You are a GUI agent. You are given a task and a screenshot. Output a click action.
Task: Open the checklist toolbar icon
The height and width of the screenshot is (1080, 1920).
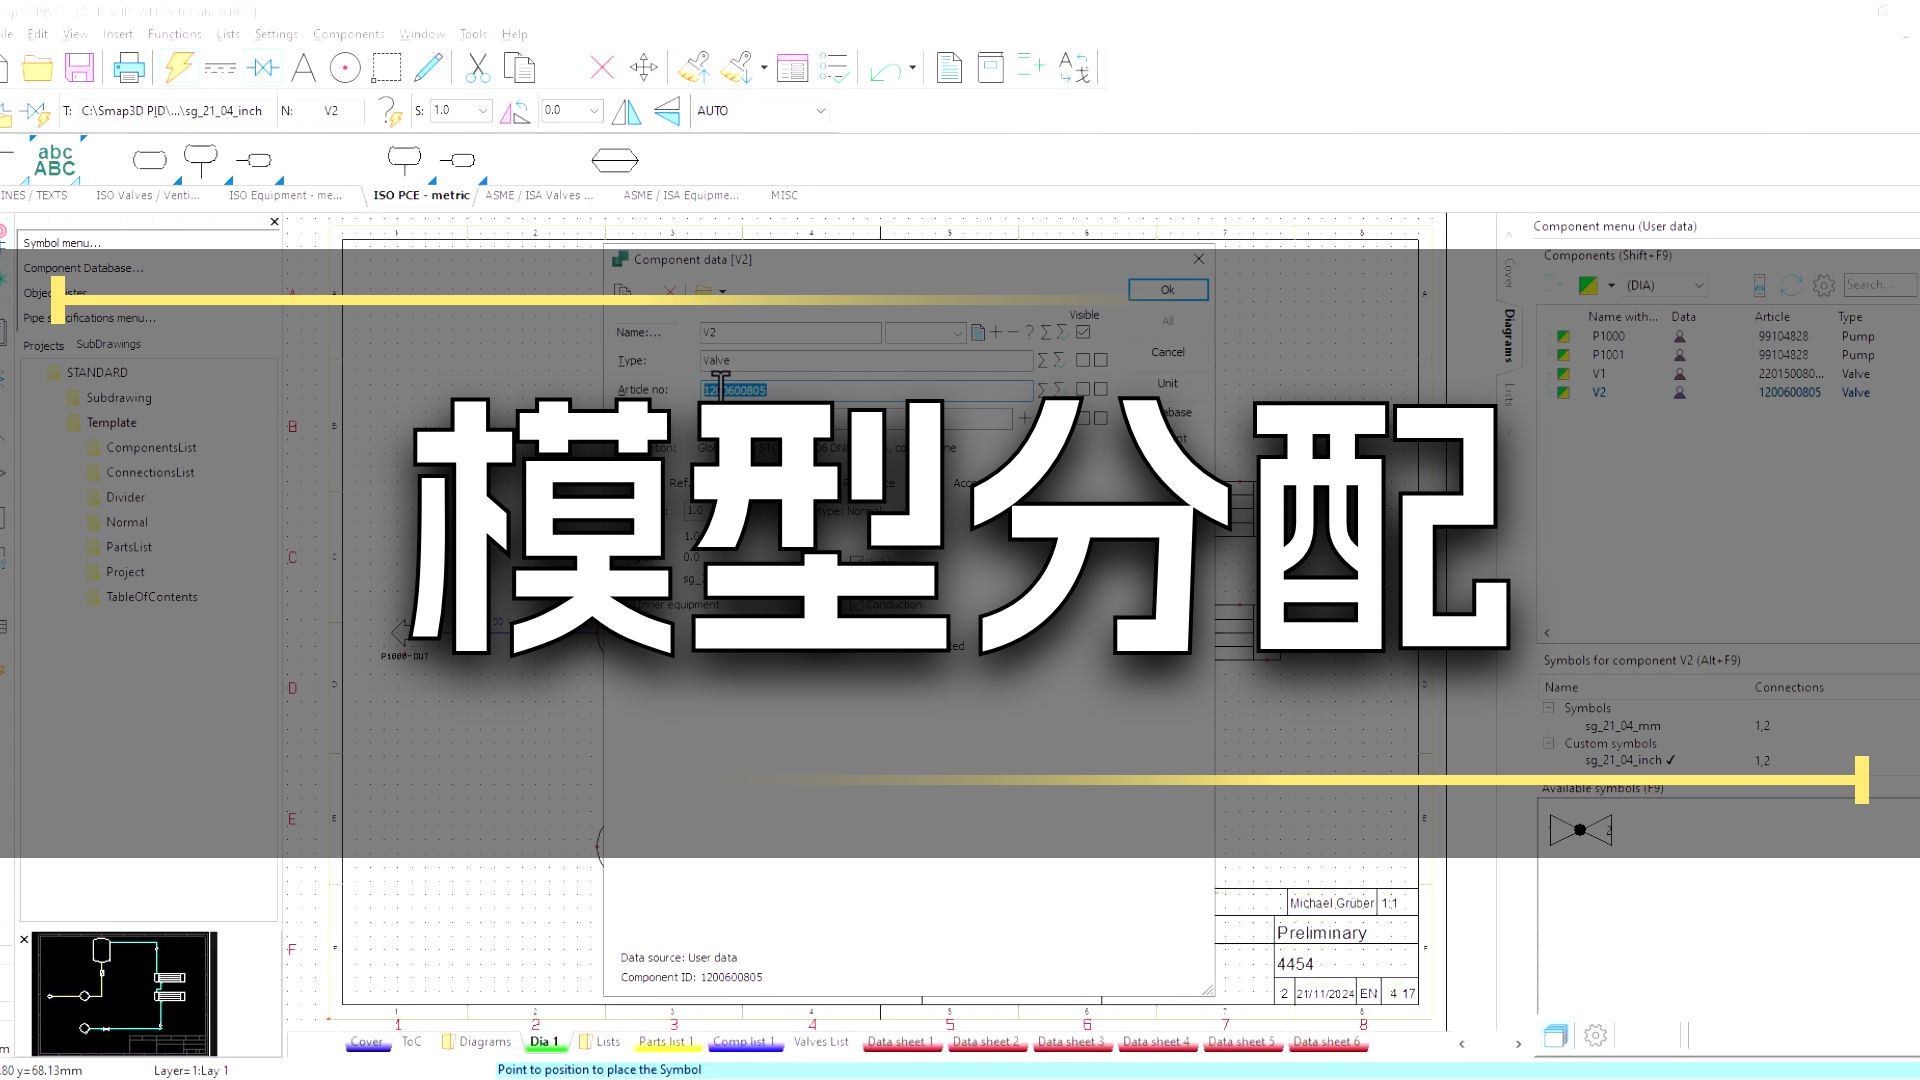[833, 68]
